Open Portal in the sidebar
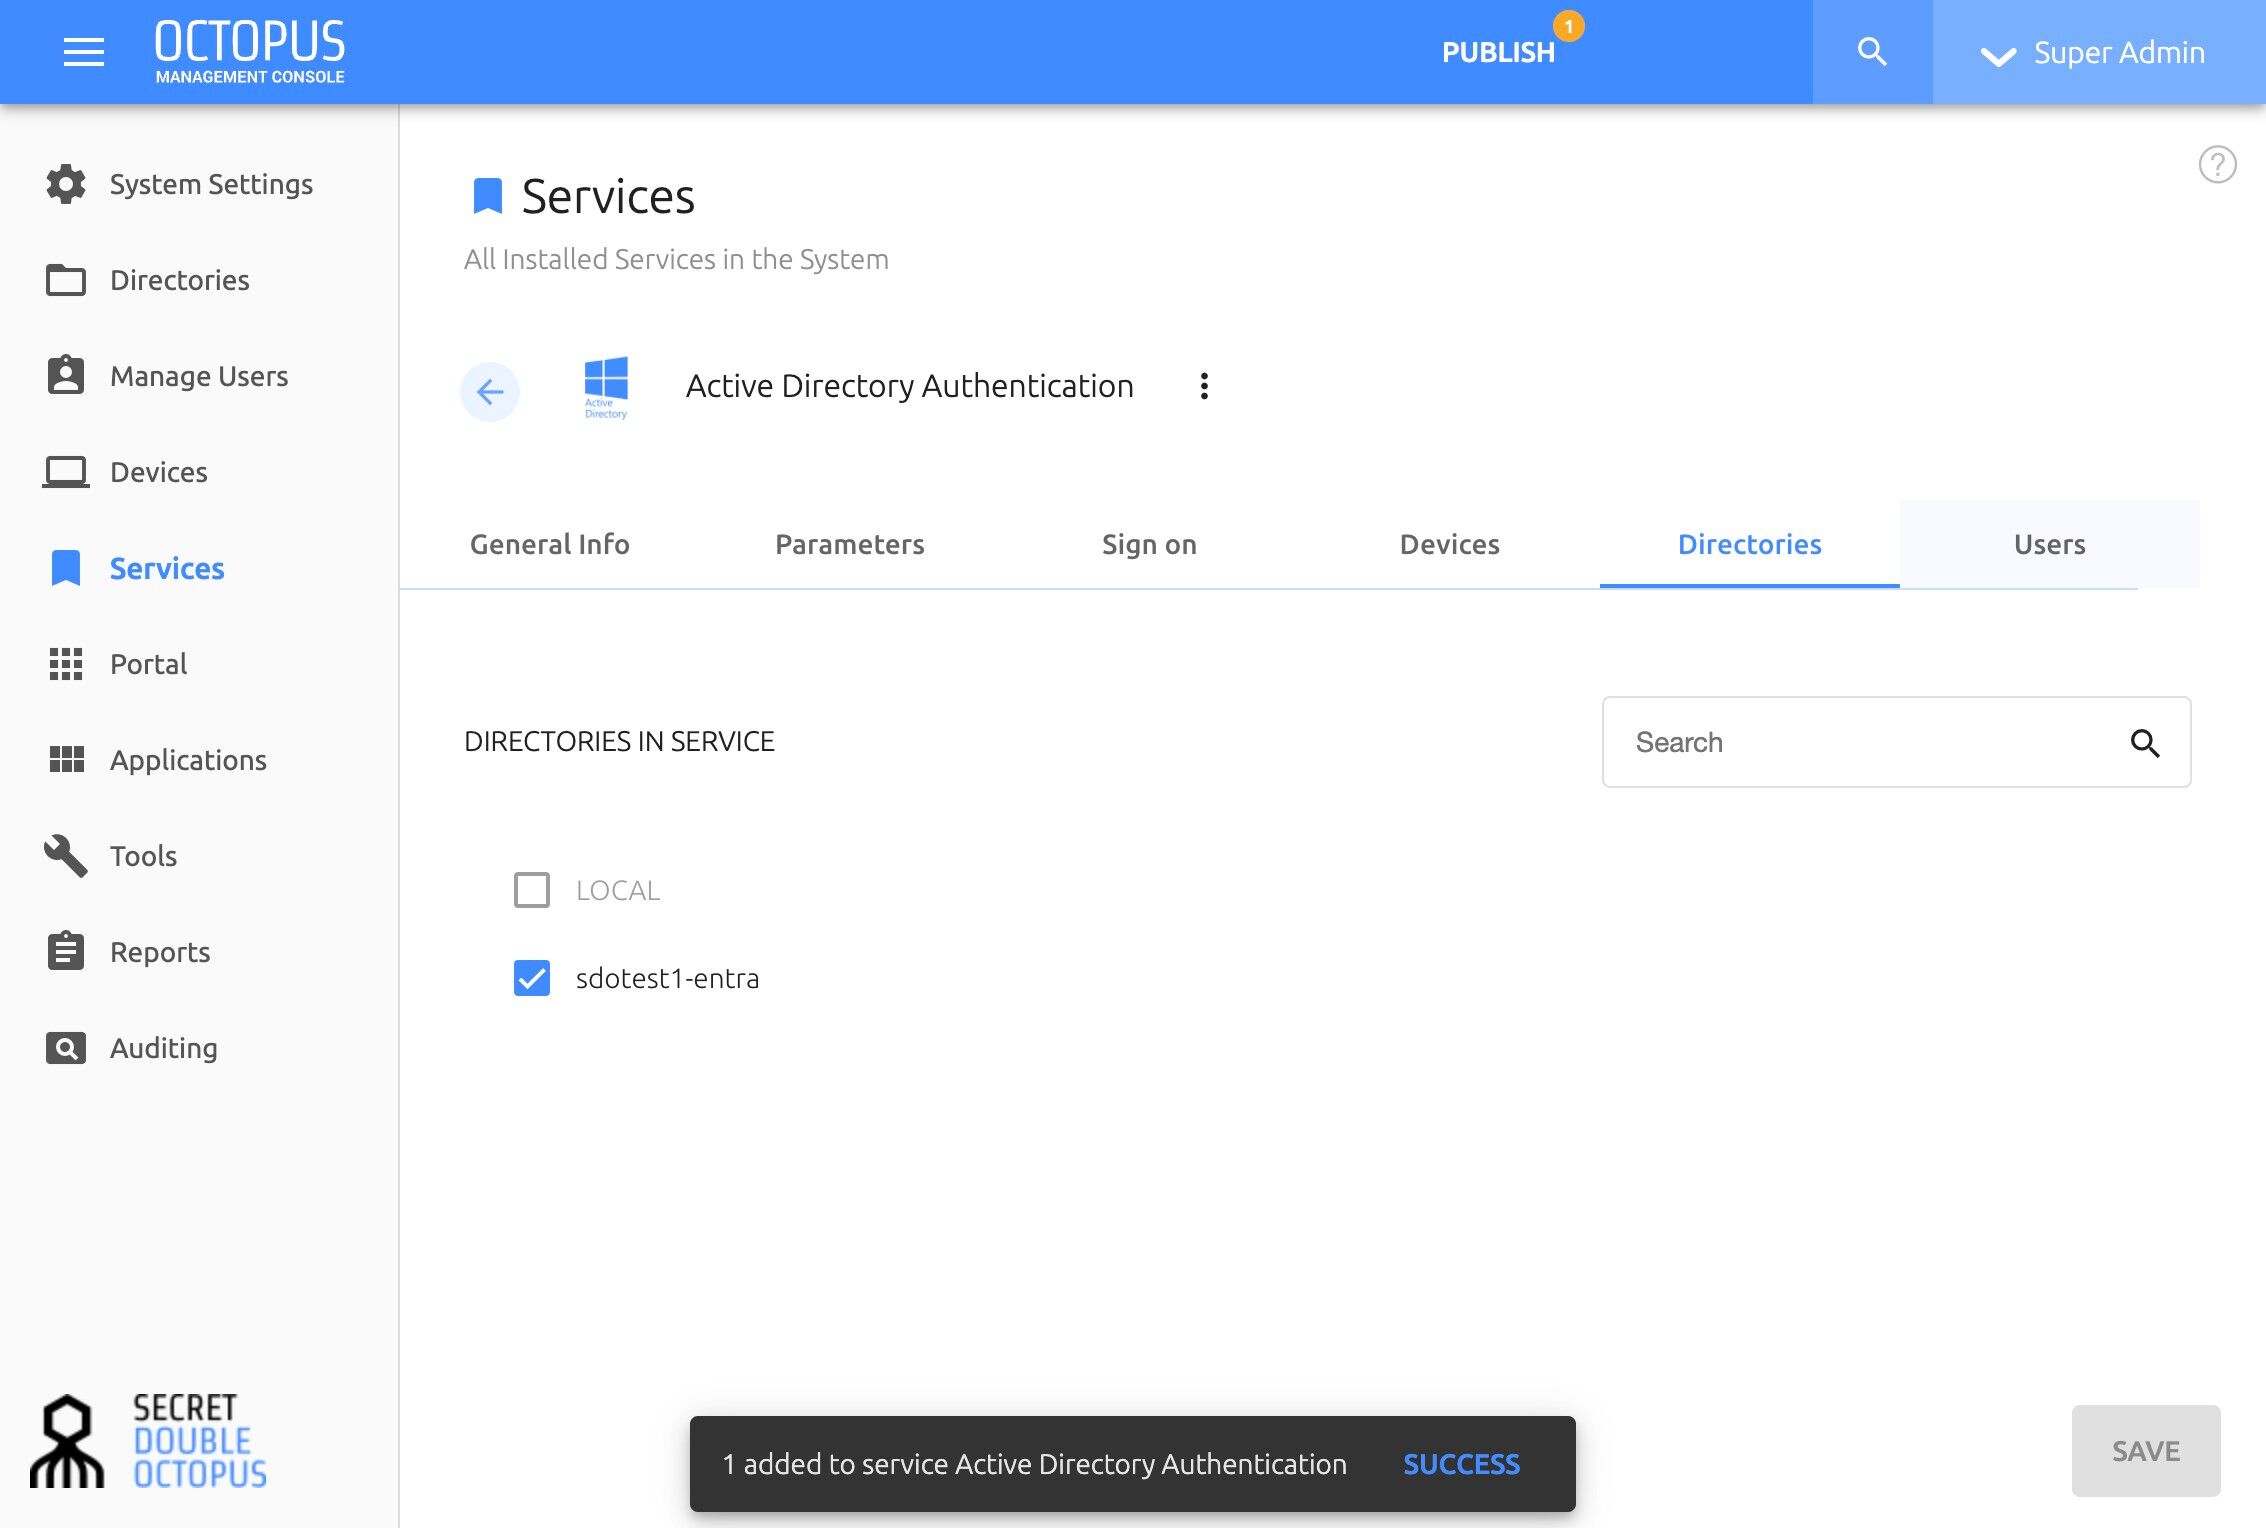This screenshot has width=2266, height=1528. 149,664
